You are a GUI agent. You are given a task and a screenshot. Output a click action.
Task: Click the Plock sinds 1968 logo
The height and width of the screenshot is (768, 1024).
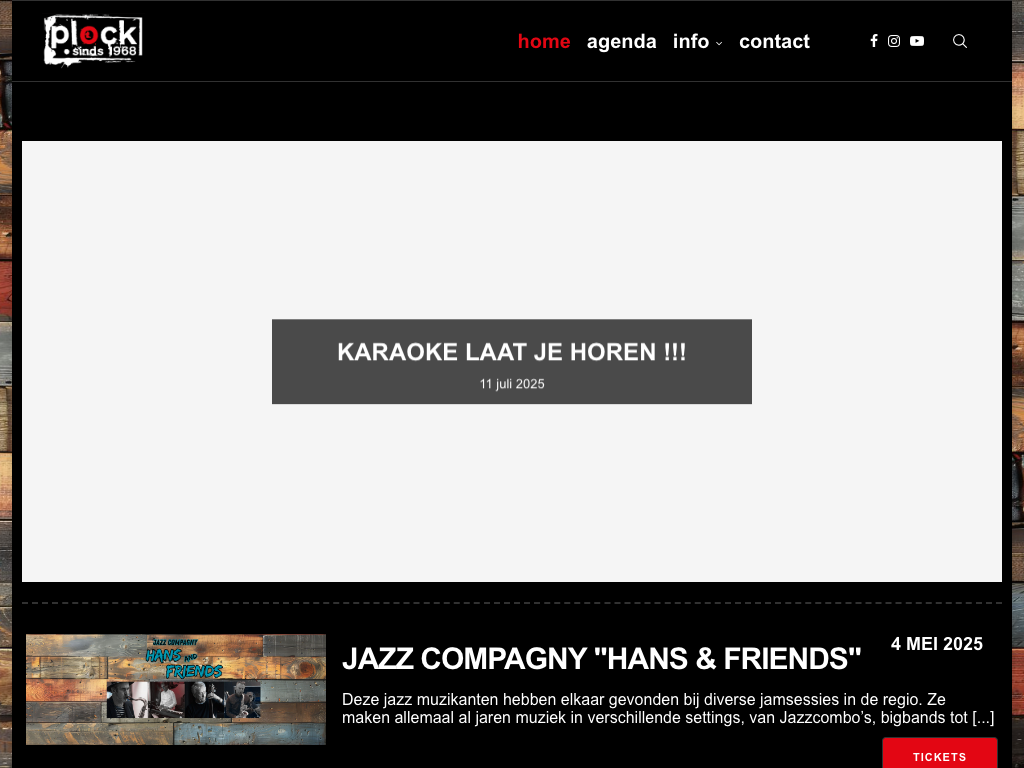93,40
